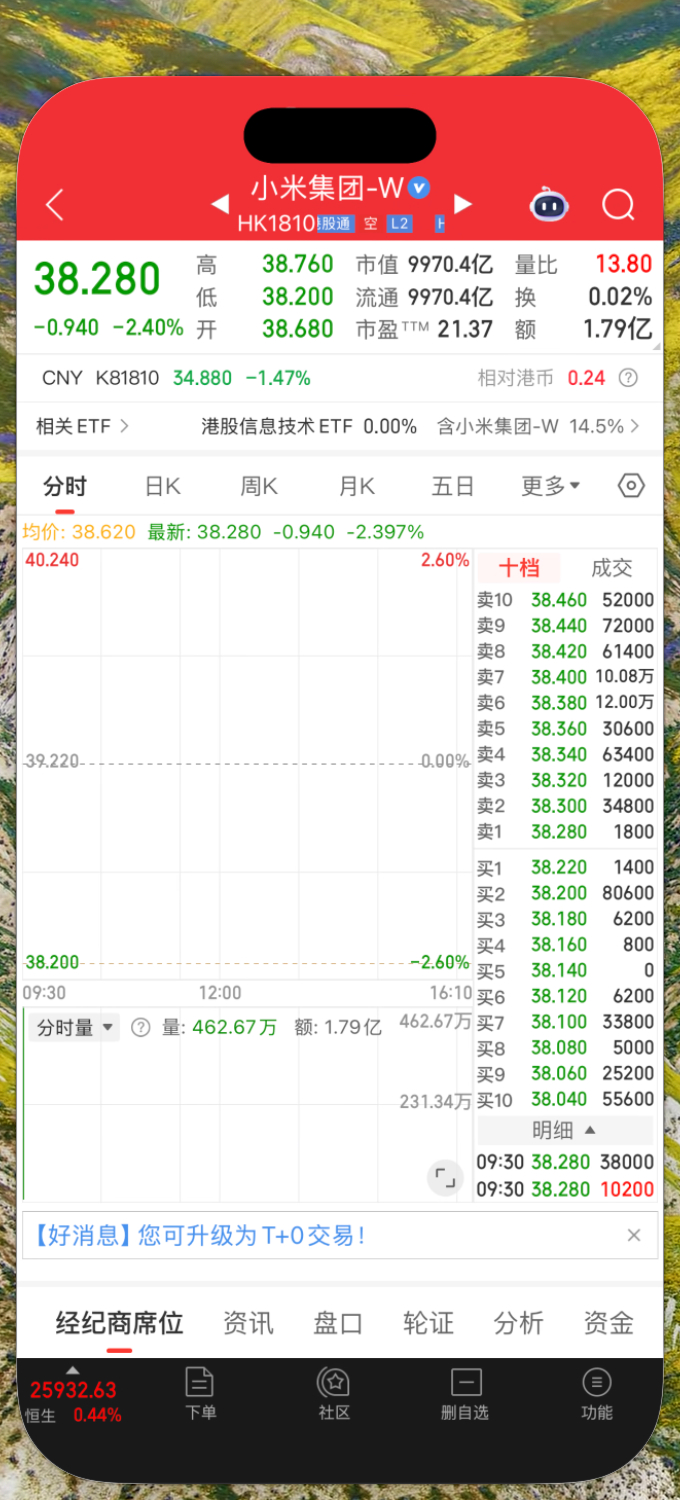Viewport: 680px width, 1500px height.
Task: Tap trade detail row with 38000 volume
Action: point(565,1163)
